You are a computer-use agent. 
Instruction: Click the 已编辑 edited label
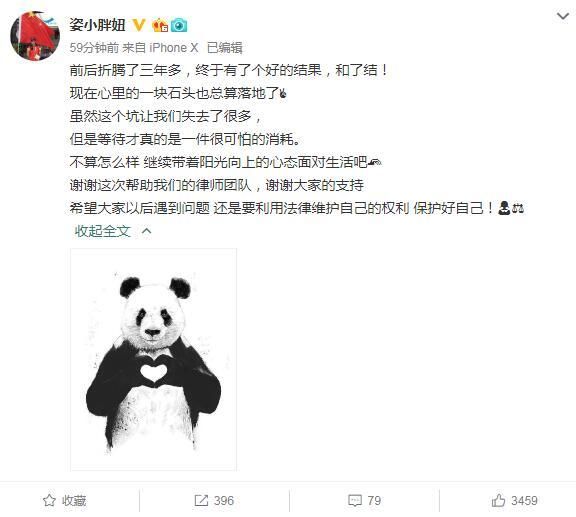point(224,48)
